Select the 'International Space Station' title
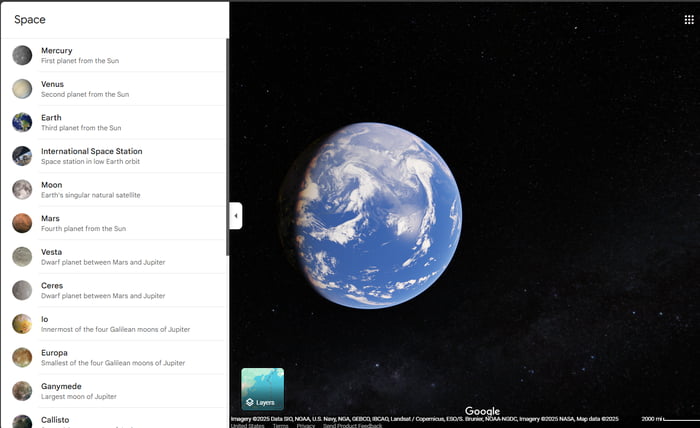The image size is (700, 428). (x=92, y=151)
